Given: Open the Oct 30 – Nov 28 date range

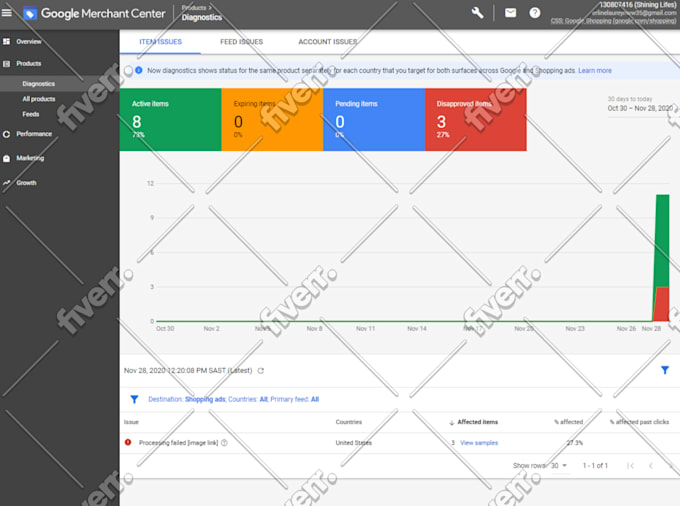Looking at the screenshot, I should click(x=640, y=108).
